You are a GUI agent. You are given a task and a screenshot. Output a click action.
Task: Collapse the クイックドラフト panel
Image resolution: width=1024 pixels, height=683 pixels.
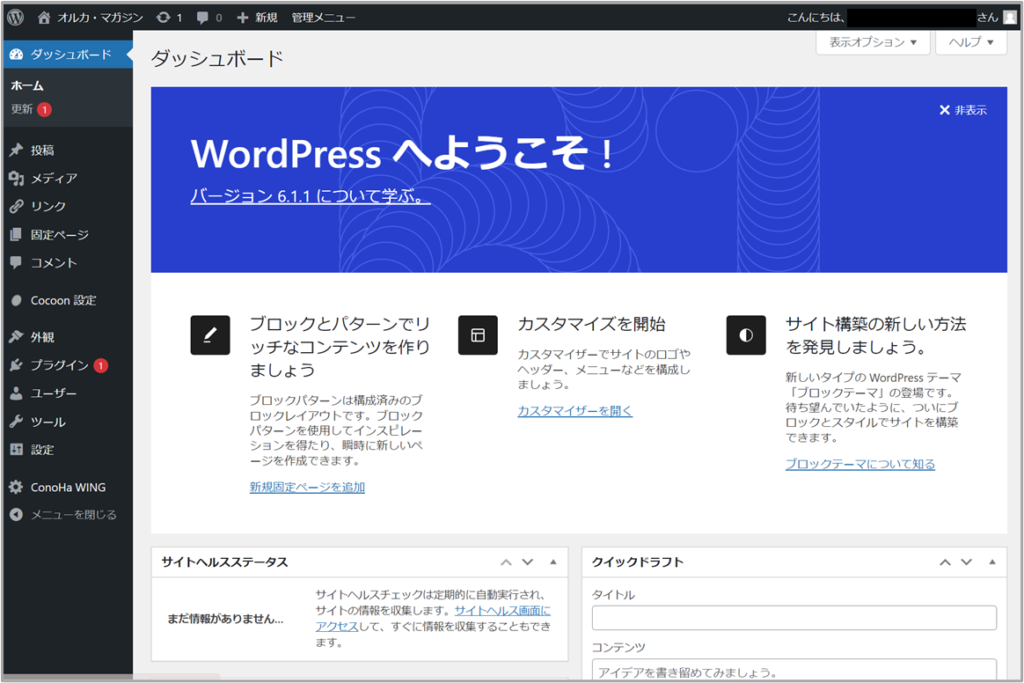pos(992,562)
